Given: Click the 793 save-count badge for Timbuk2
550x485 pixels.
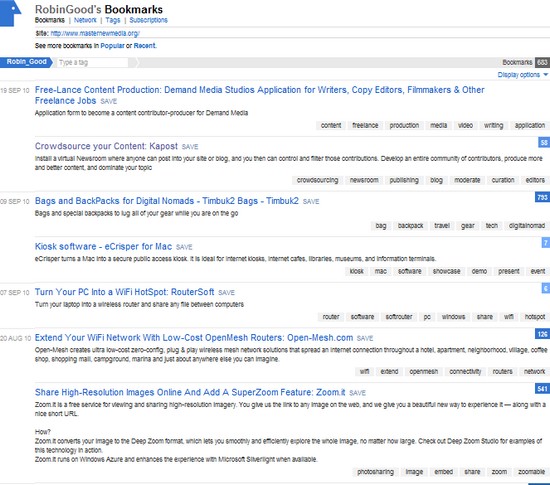Looking at the screenshot, I should 542,197.
